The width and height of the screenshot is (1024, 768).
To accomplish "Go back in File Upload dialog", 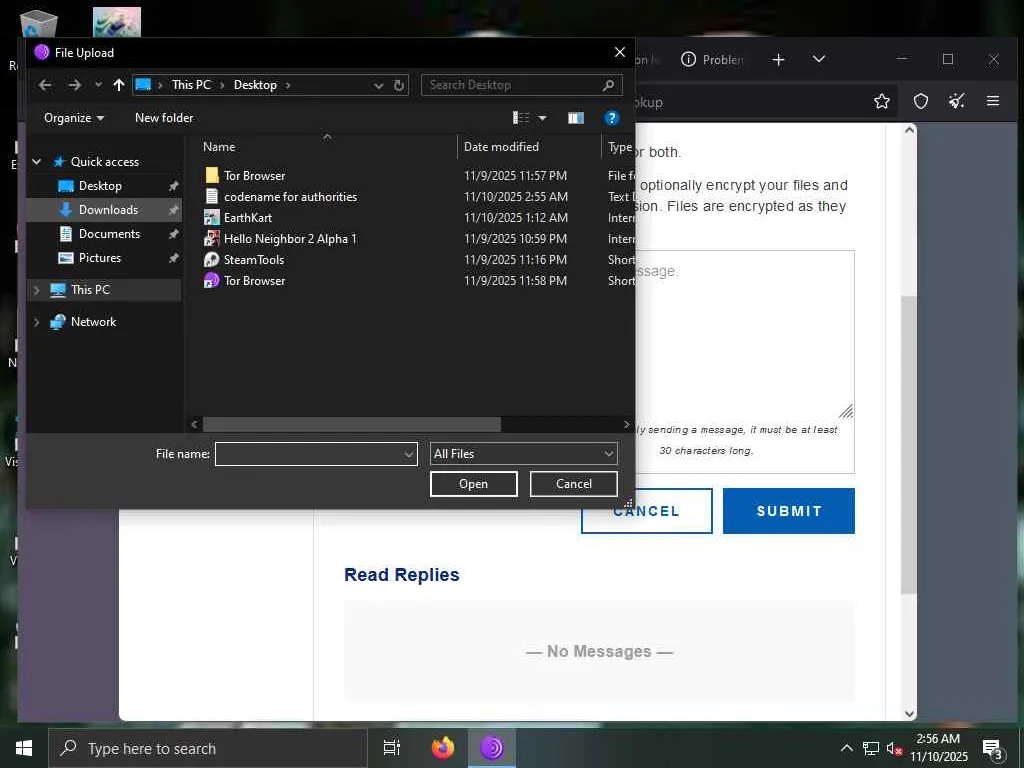I will click(x=45, y=85).
